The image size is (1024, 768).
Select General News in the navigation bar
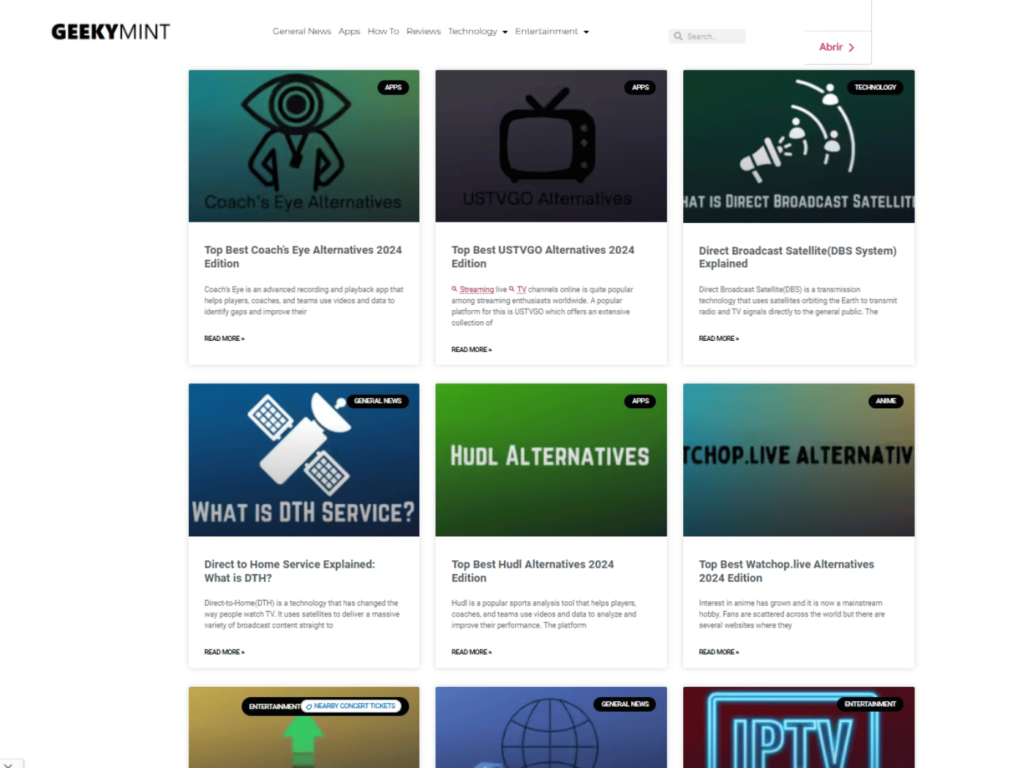302,31
